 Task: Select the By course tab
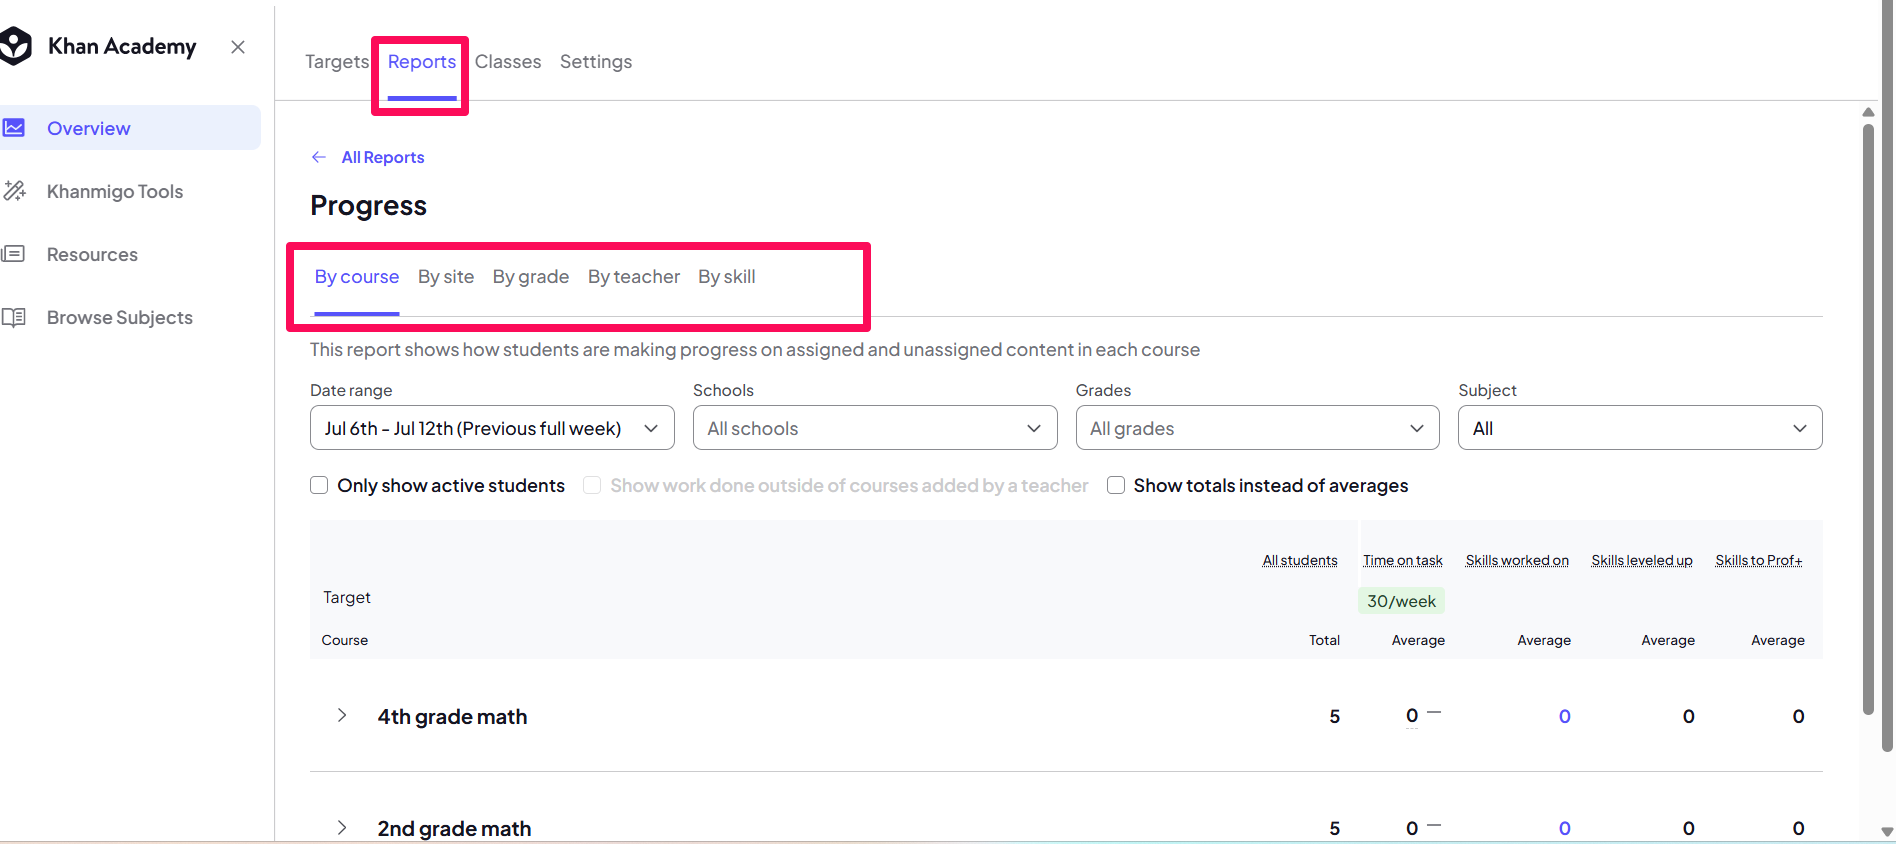[x=357, y=277]
